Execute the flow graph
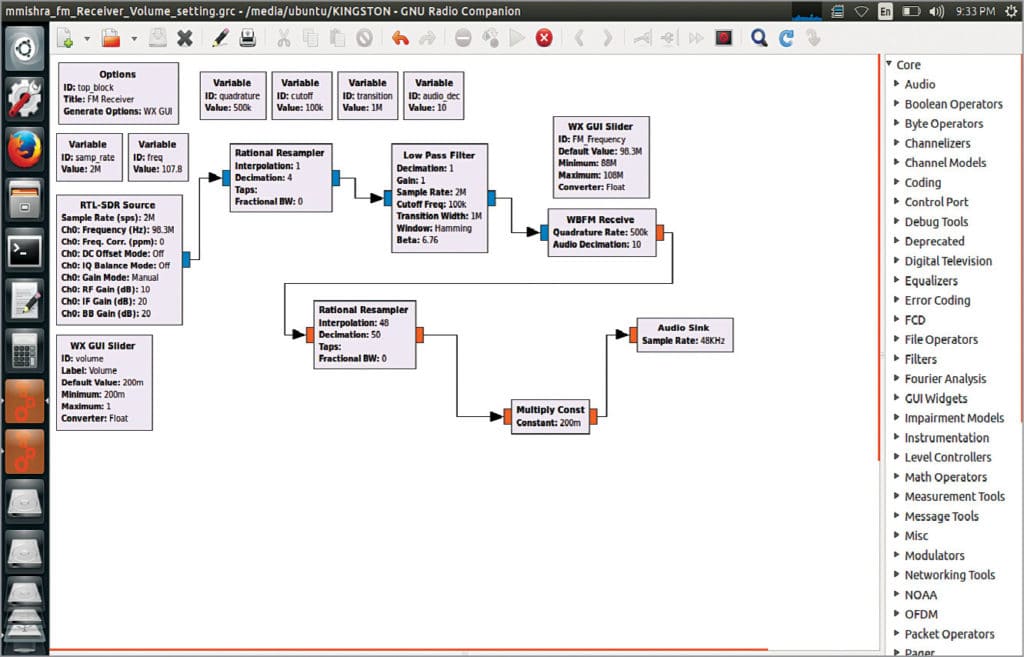The width and height of the screenshot is (1024, 657). coord(518,37)
